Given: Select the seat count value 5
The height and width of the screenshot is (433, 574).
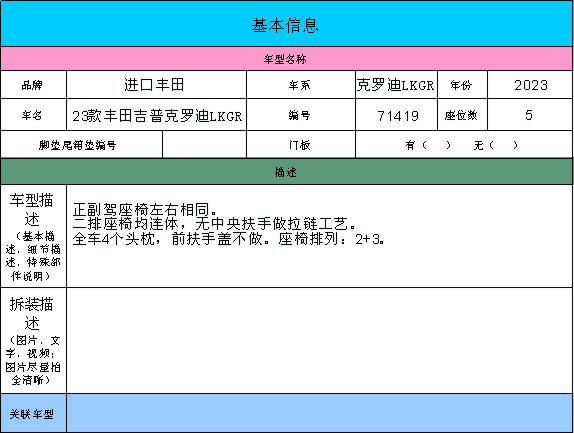Looking at the screenshot, I should (530, 115).
